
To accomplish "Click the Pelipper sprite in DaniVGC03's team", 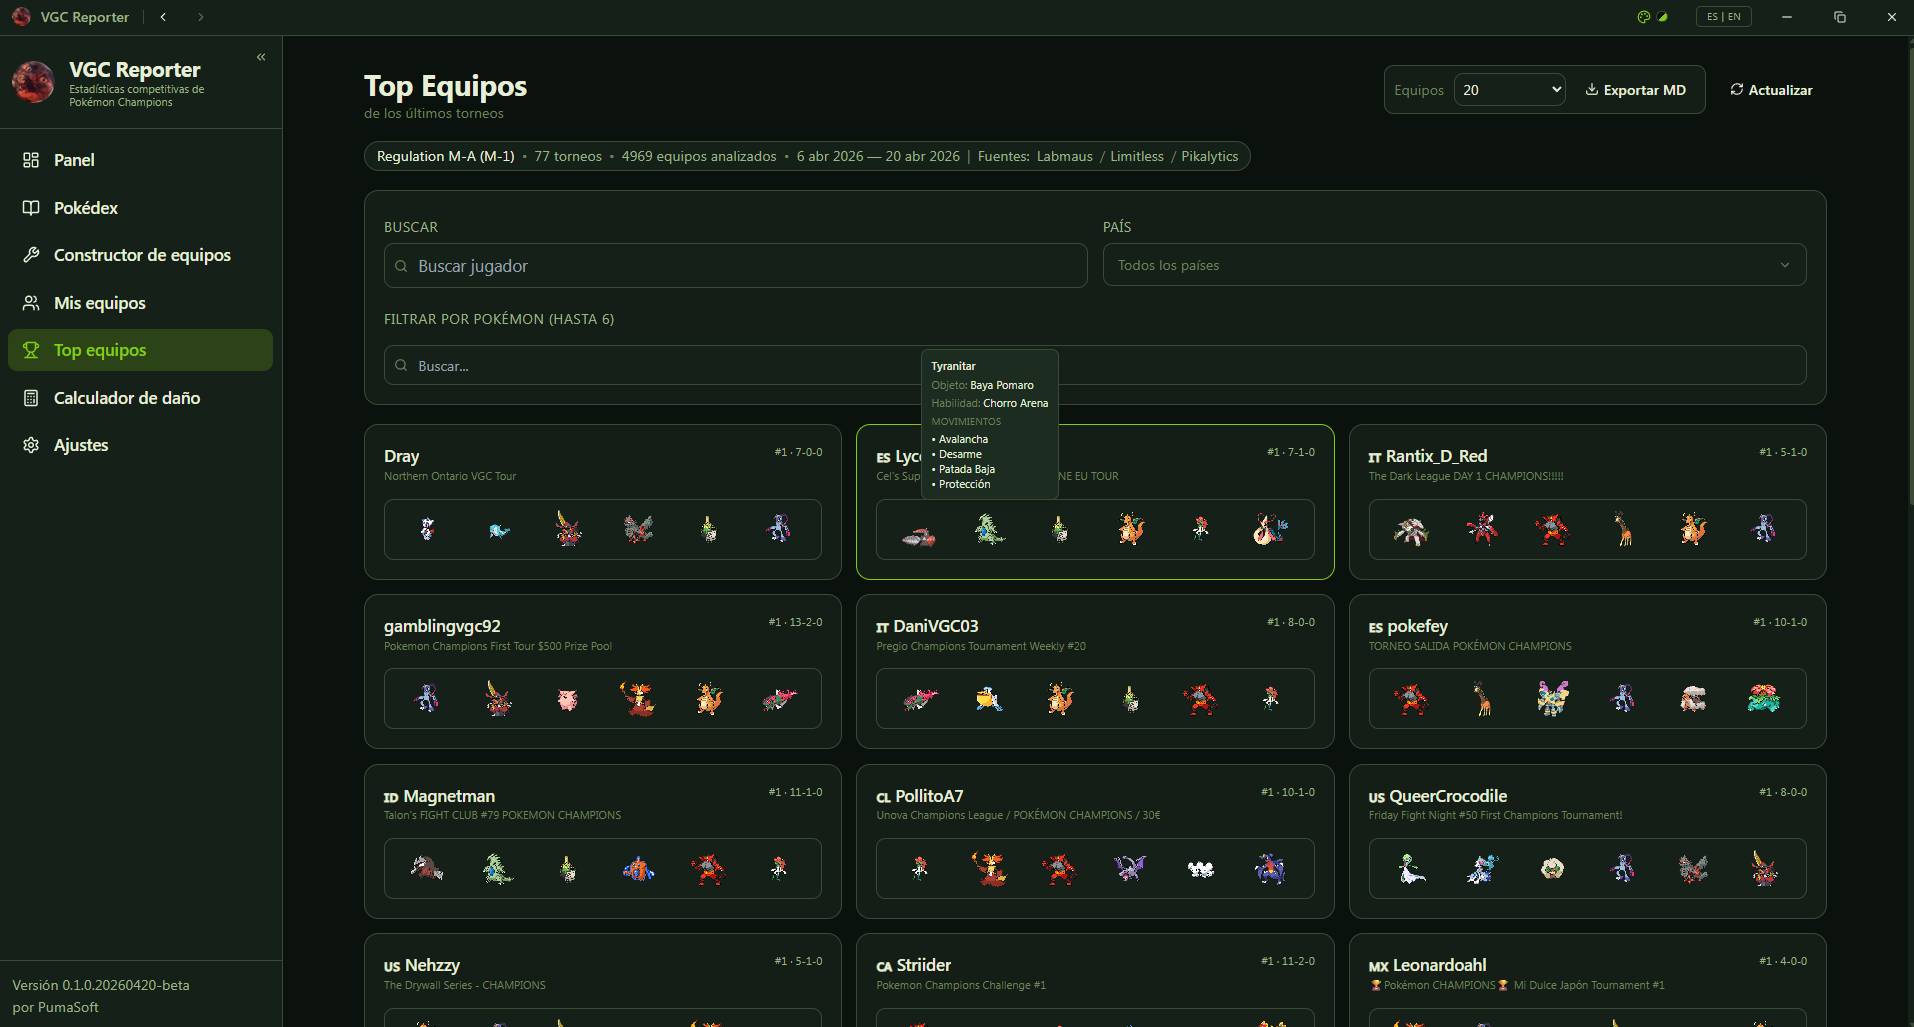I will [x=990, y=699].
